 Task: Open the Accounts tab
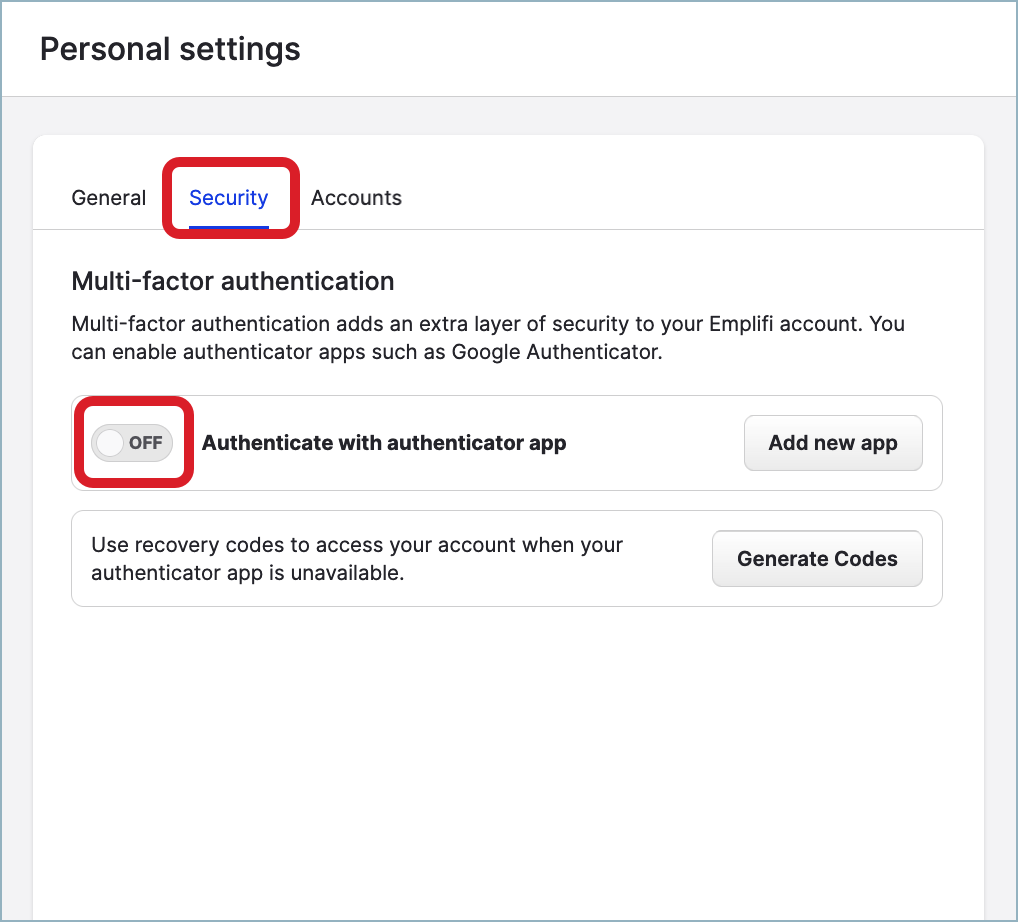tap(356, 198)
